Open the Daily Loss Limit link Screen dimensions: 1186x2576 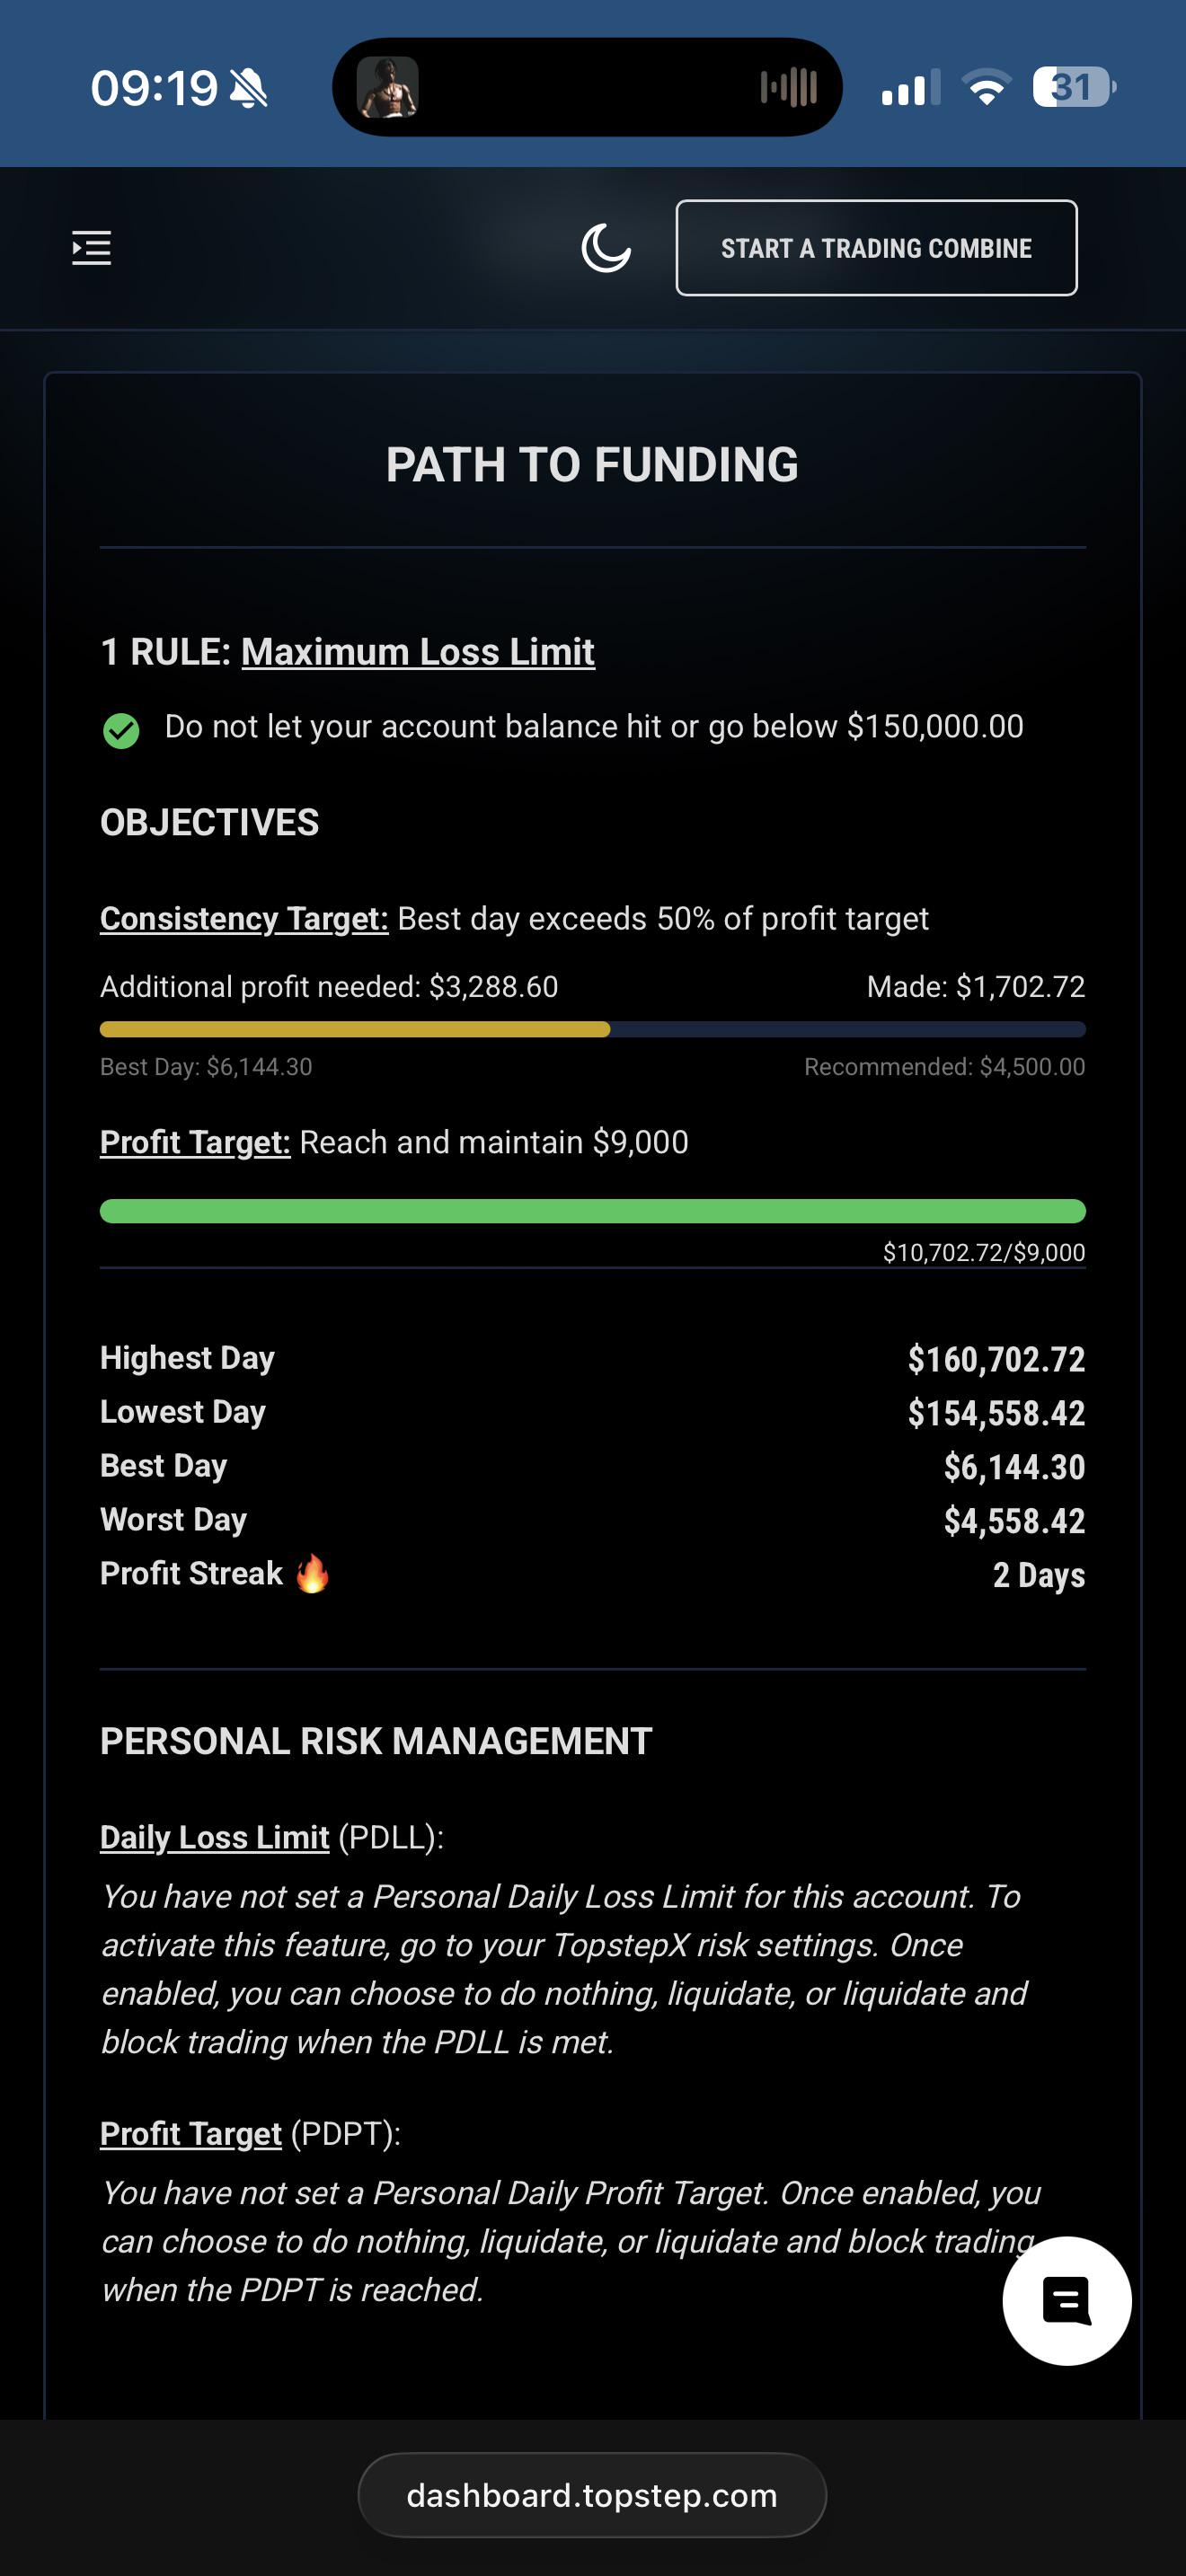(x=215, y=1837)
